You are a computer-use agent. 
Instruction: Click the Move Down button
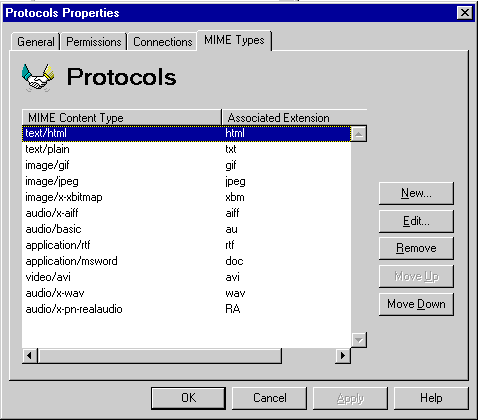tap(416, 304)
